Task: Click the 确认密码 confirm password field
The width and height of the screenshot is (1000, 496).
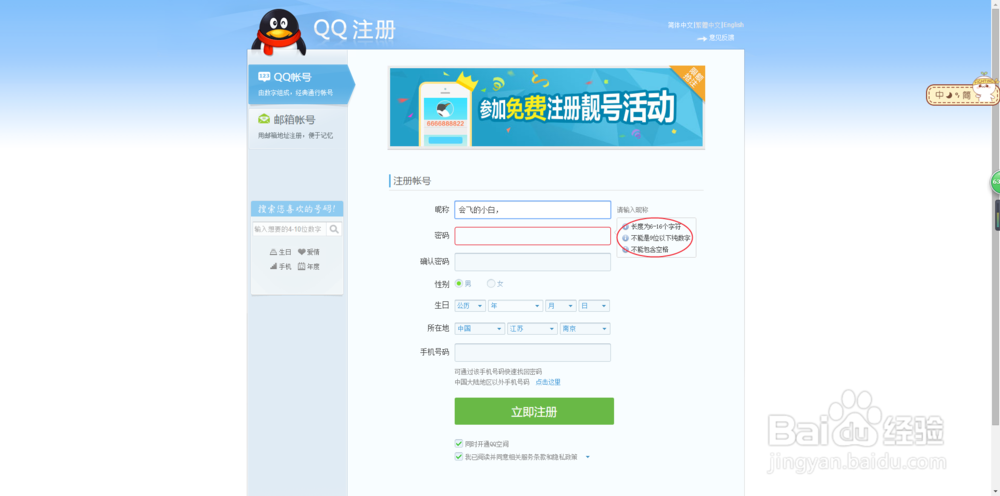Action: [x=533, y=262]
